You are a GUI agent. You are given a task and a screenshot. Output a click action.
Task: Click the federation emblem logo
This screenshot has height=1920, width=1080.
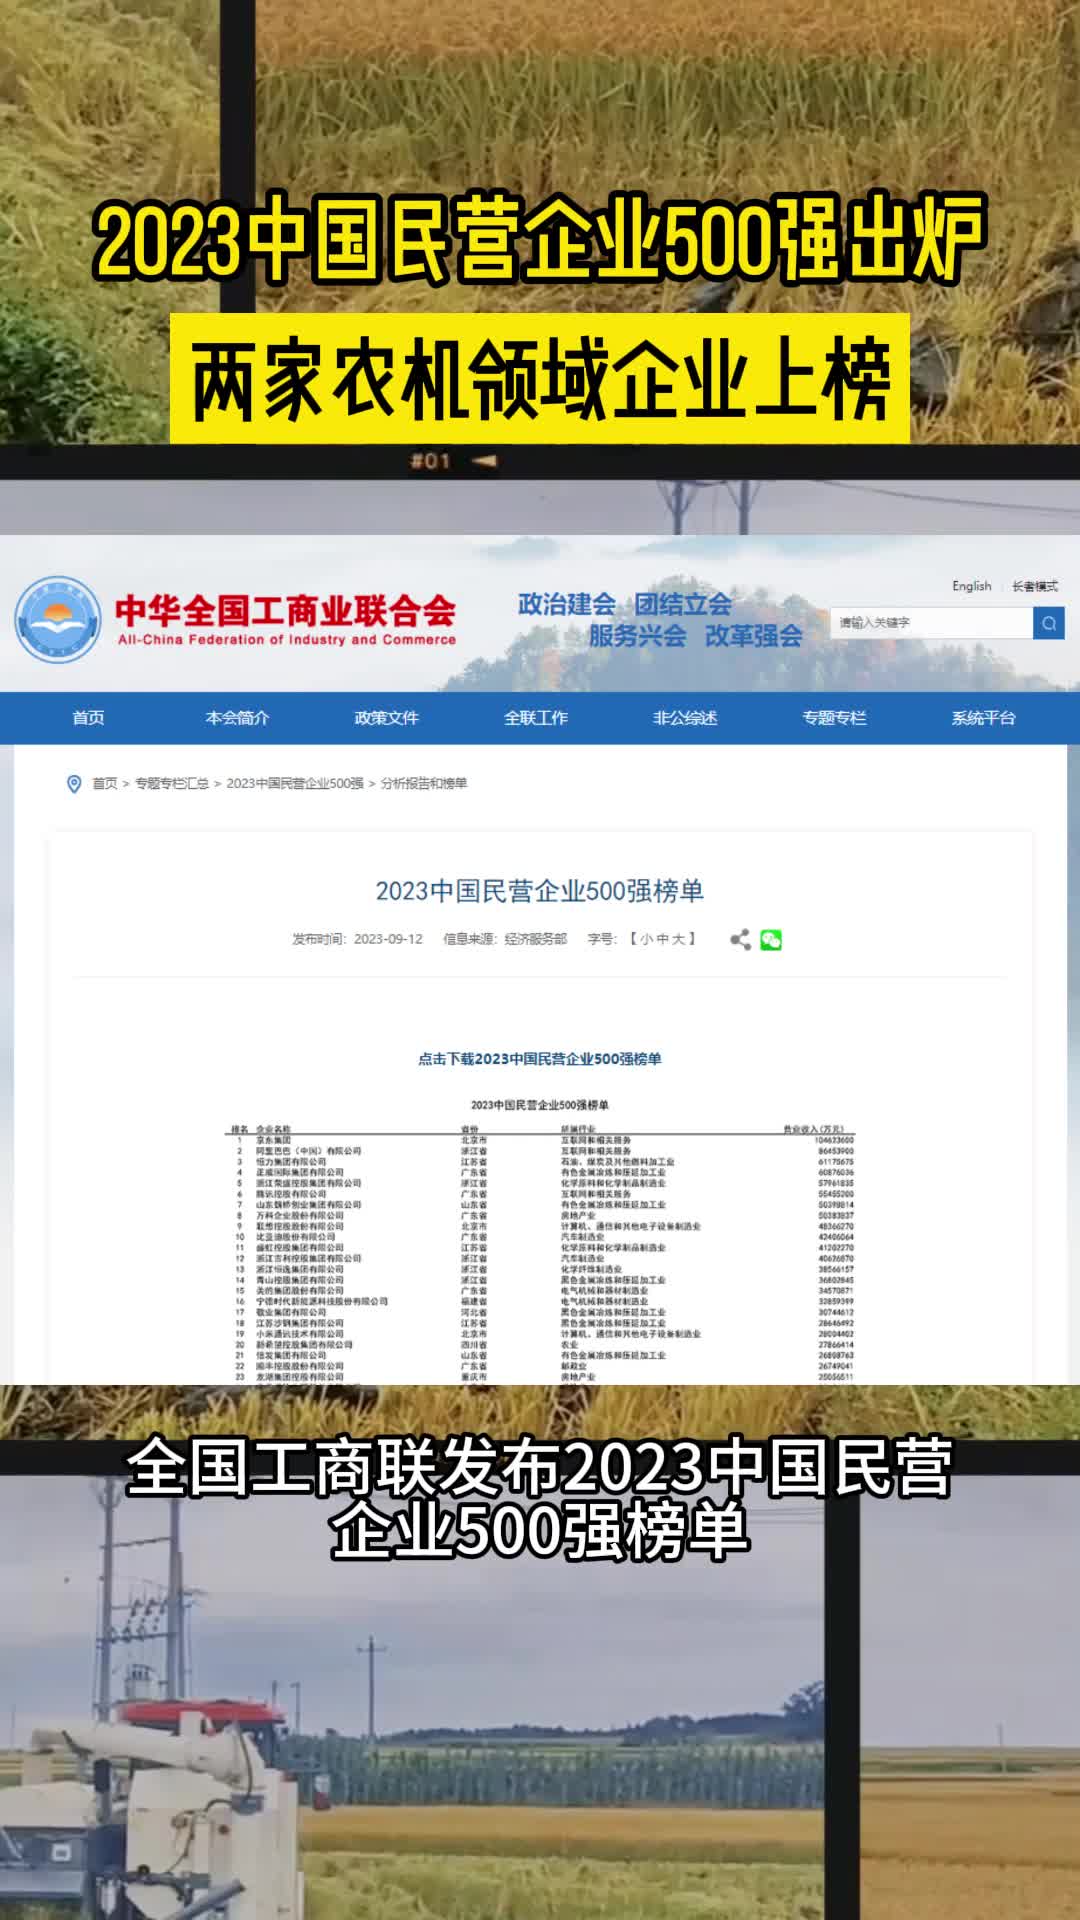pos(58,619)
